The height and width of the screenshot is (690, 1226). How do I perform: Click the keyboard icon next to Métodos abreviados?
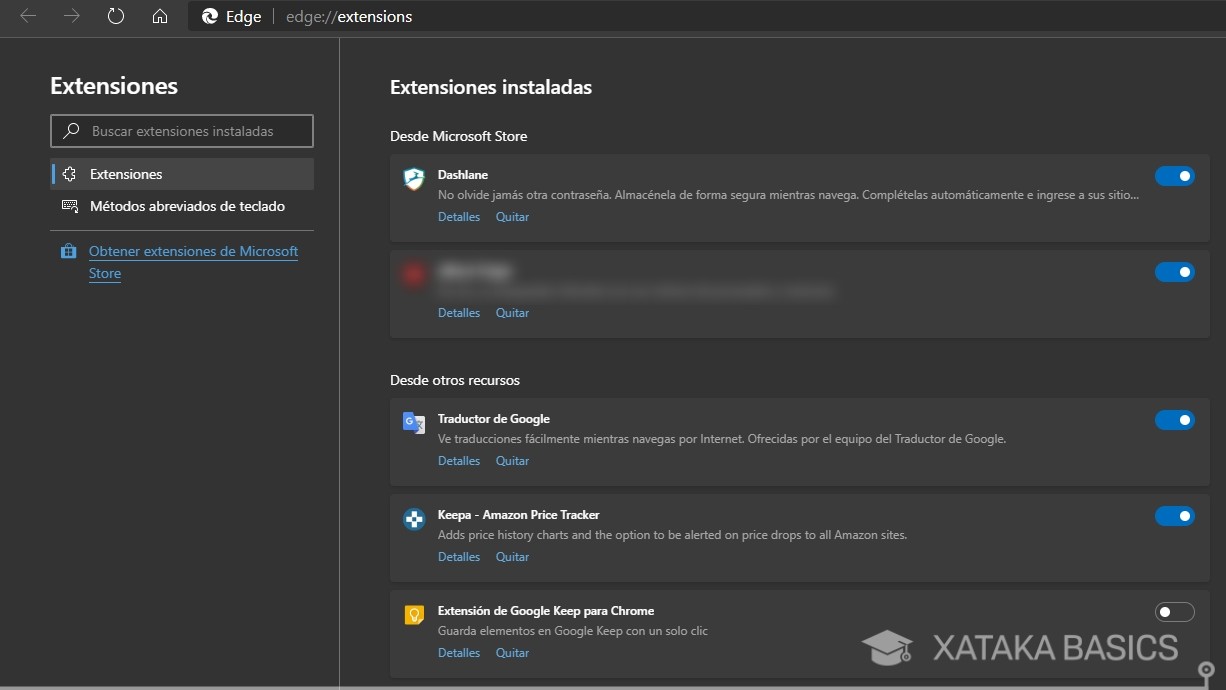tap(70, 205)
